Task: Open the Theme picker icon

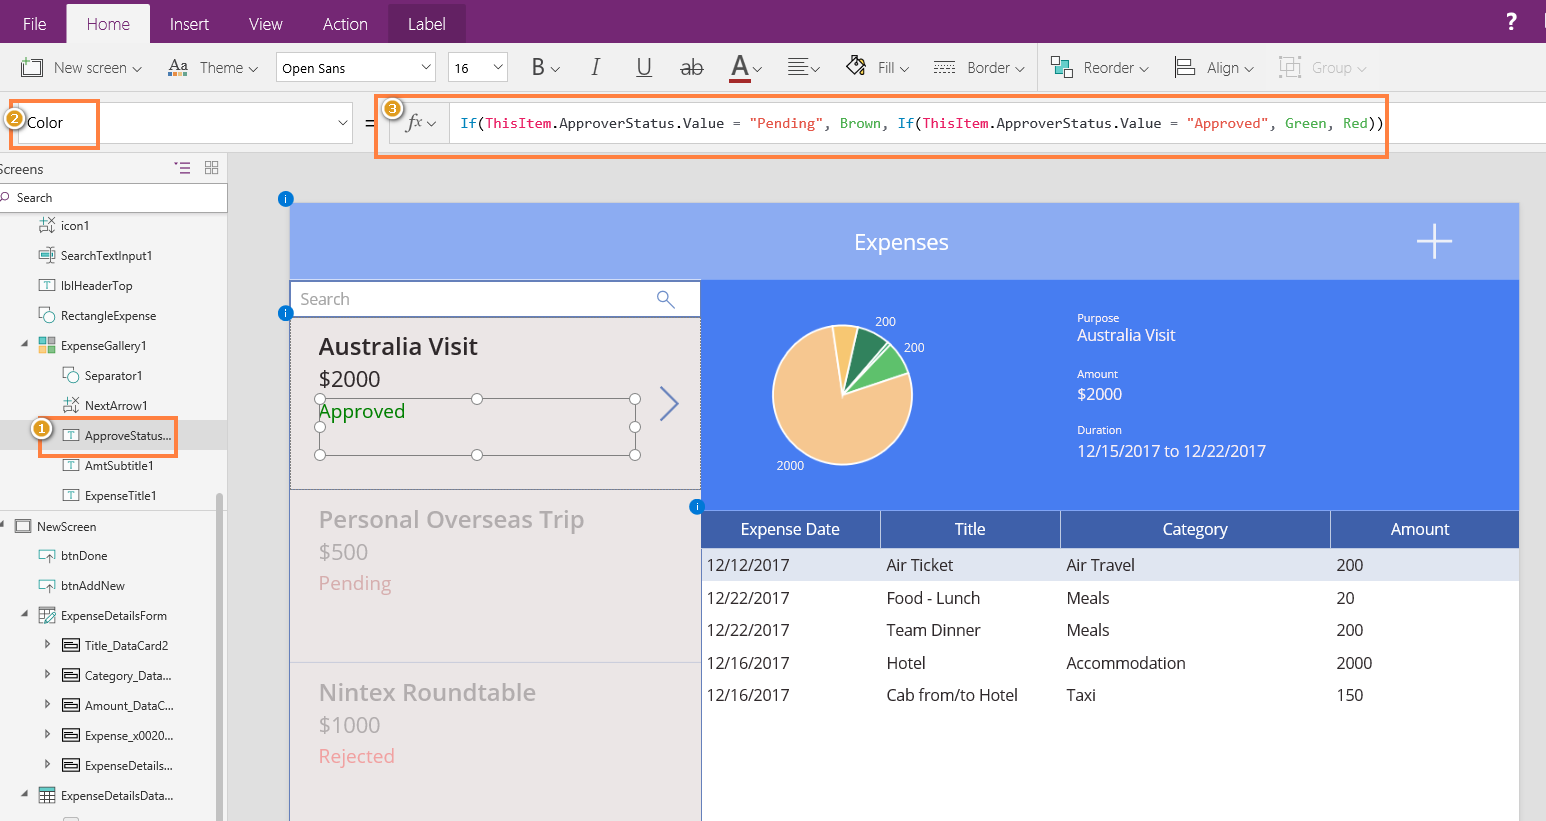Action: (x=178, y=67)
